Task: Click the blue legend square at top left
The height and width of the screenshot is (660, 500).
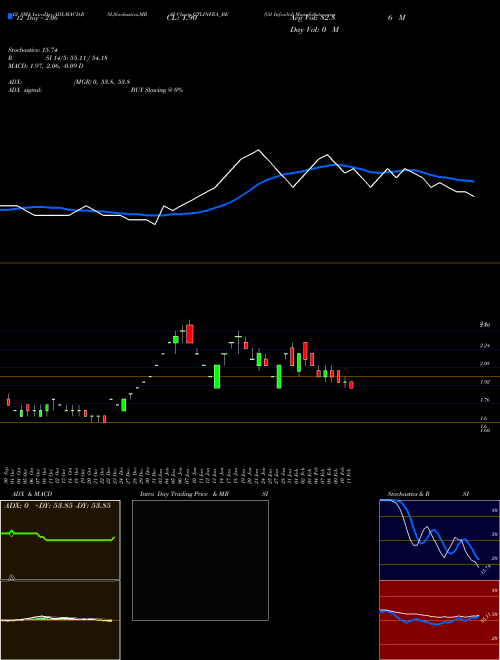Action: pyautogui.click(x=10, y=16)
